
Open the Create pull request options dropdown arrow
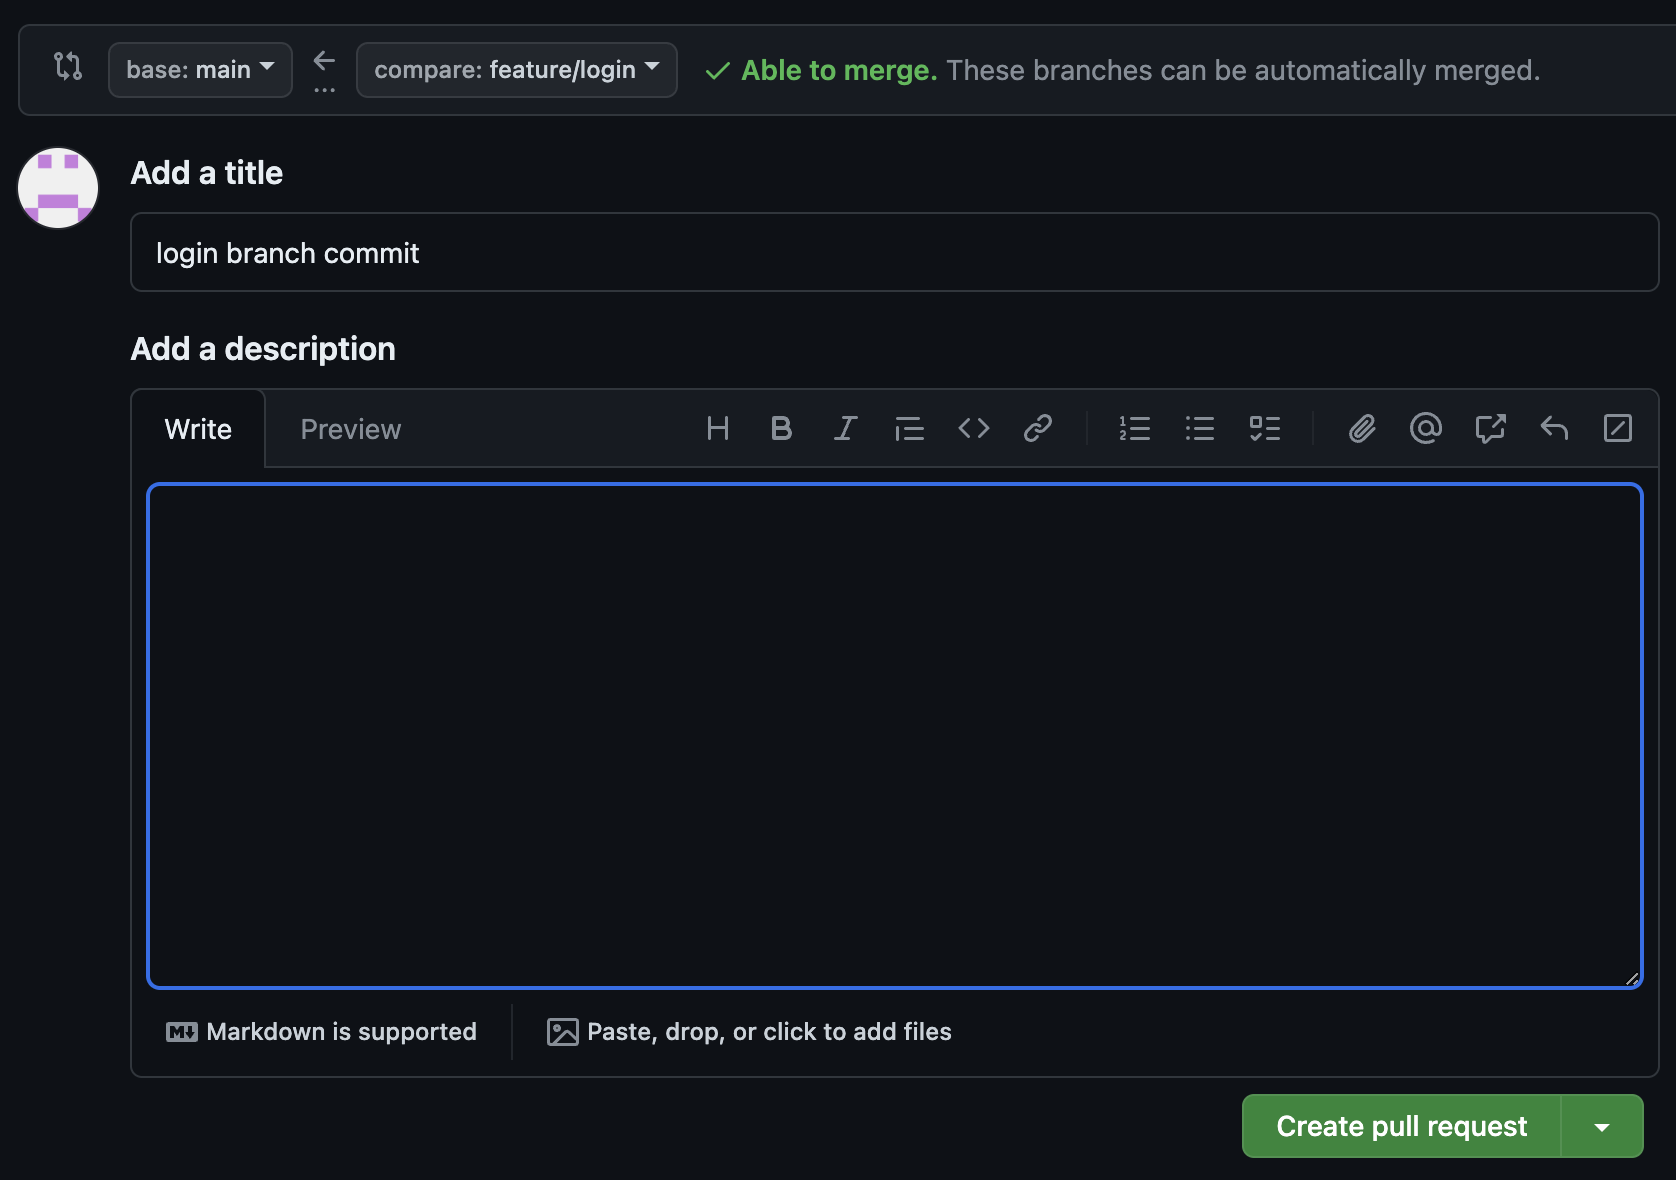pyautogui.click(x=1602, y=1126)
